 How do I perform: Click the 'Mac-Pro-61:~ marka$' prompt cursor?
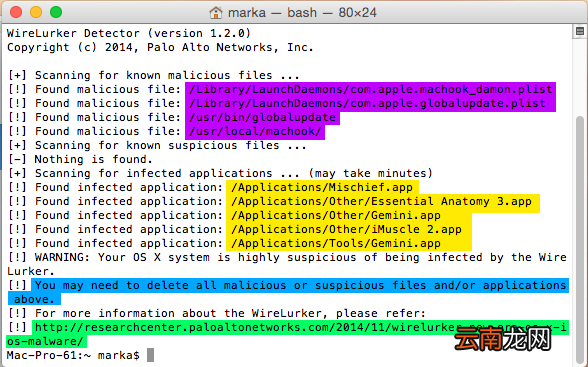(x=150, y=355)
